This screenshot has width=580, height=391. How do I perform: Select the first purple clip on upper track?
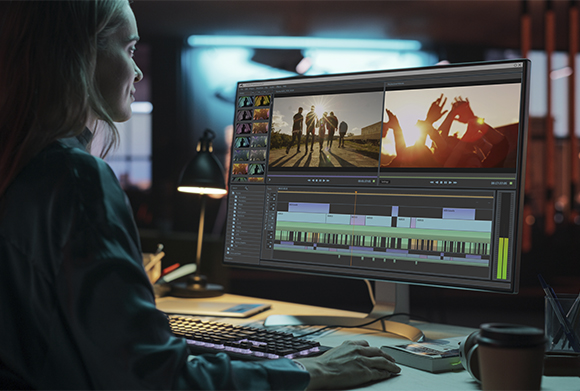click(x=309, y=208)
